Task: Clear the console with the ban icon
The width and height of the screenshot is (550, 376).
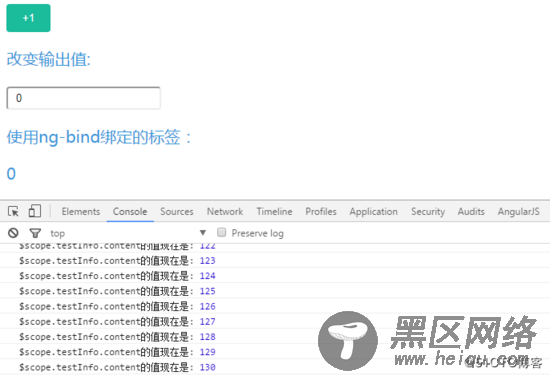Action: [13, 233]
